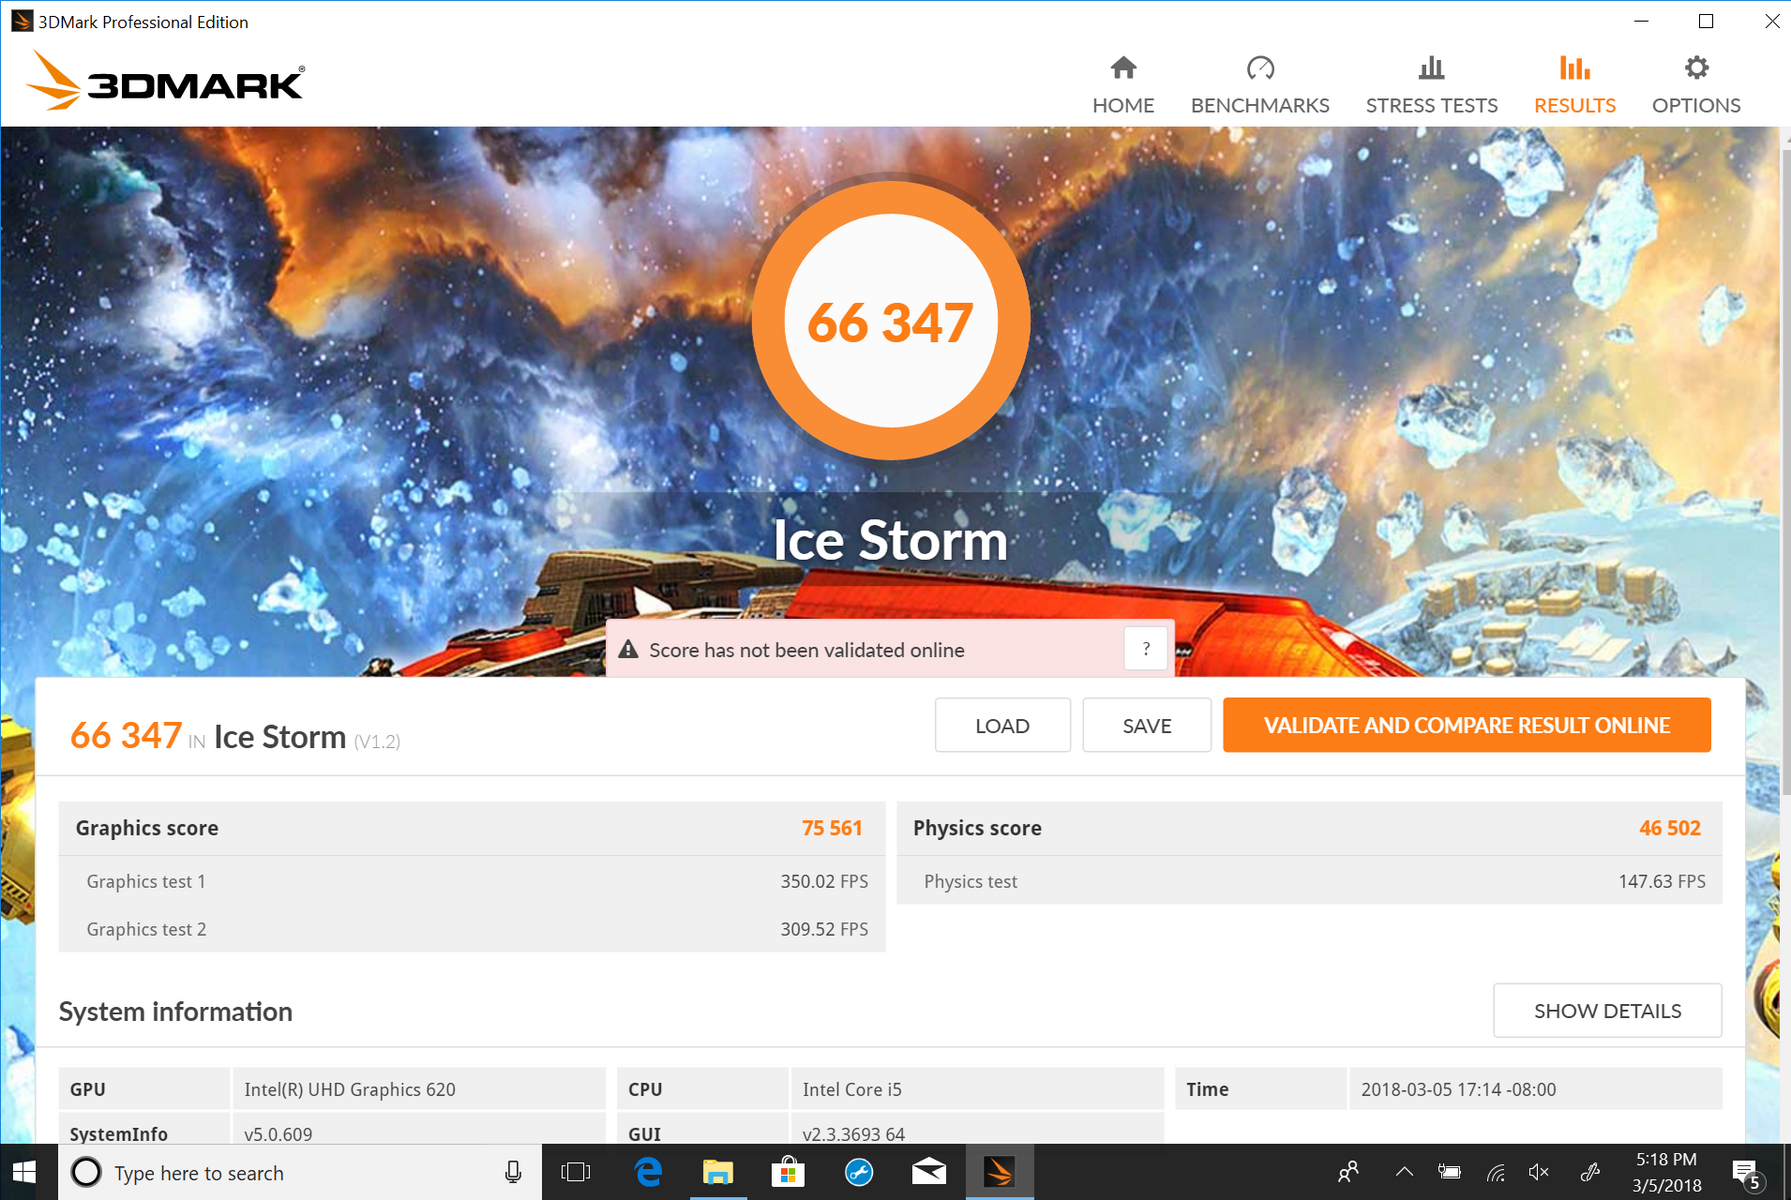Open Task View in taskbar
Image resolution: width=1791 pixels, height=1200 pixels.
[x=576, y=1172]
